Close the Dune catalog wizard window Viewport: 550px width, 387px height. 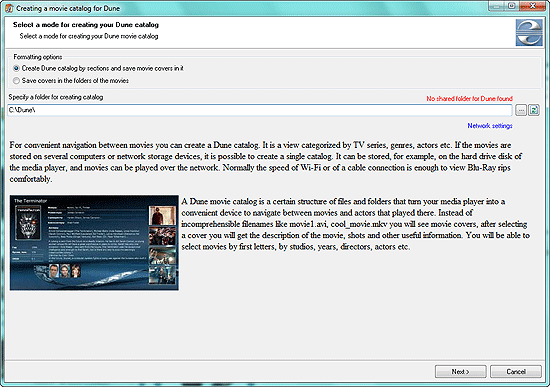tap(532, 6)
